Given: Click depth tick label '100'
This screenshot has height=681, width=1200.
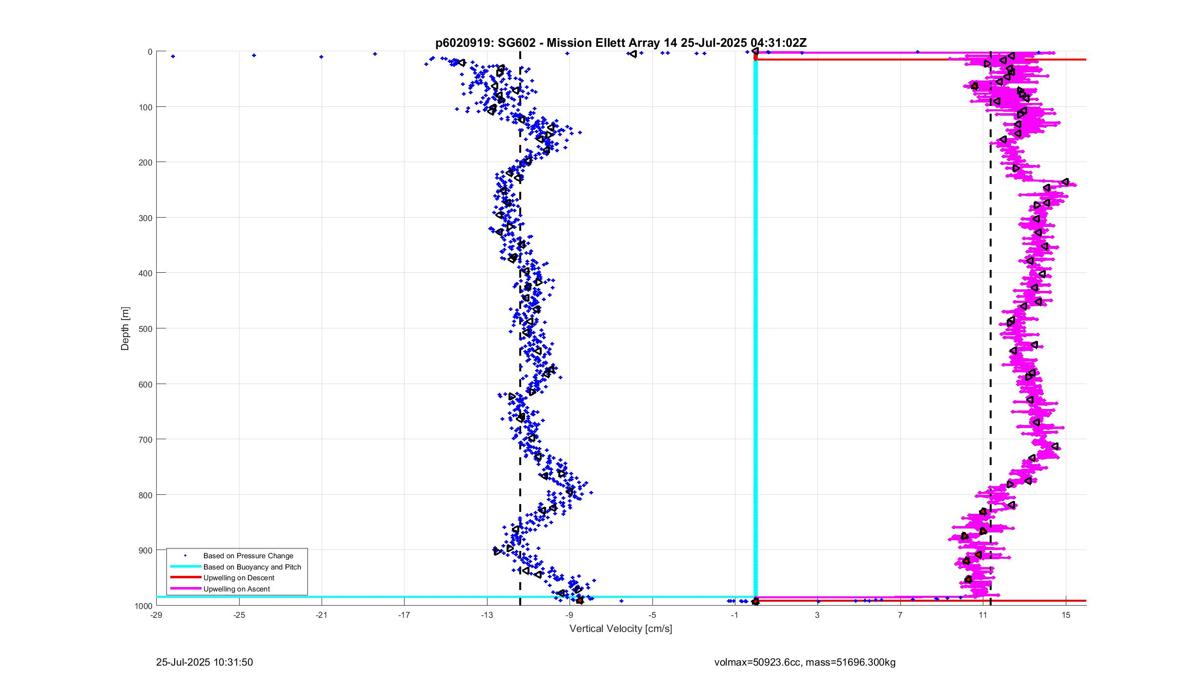Looking at the screenshot, I should click(x=145, y=107).
